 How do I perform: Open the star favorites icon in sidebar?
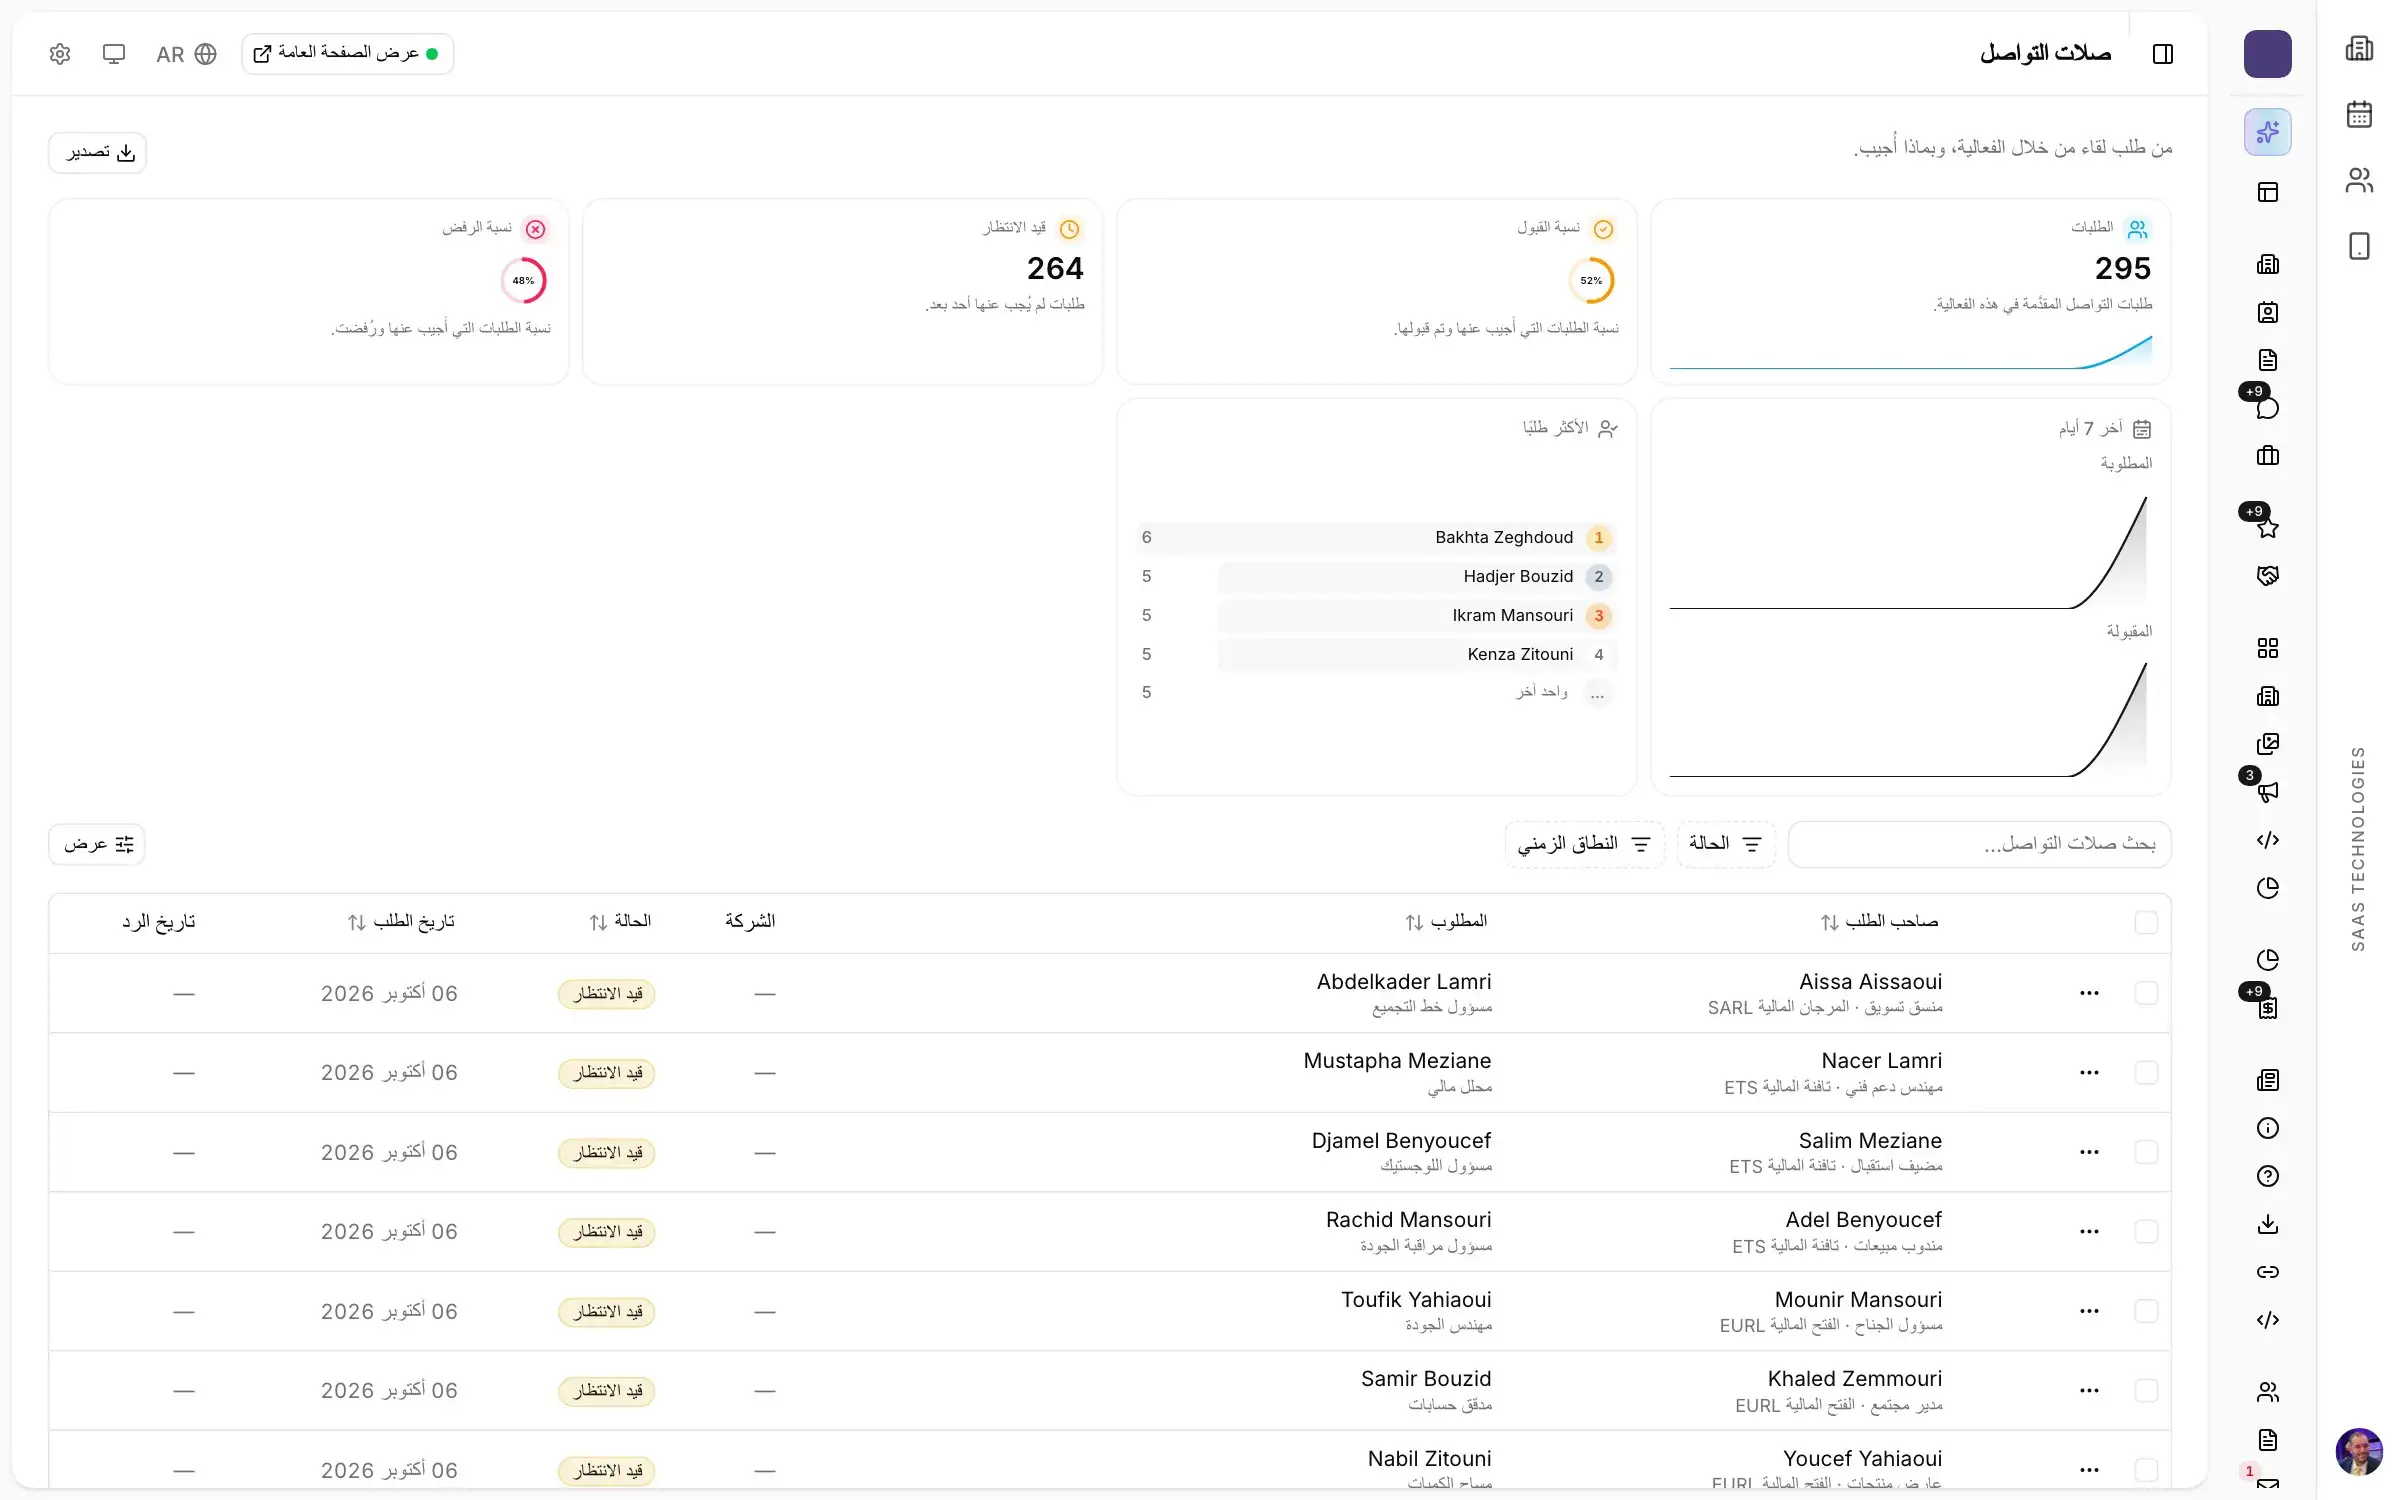pyautogui.click(x=2267, y=527)
